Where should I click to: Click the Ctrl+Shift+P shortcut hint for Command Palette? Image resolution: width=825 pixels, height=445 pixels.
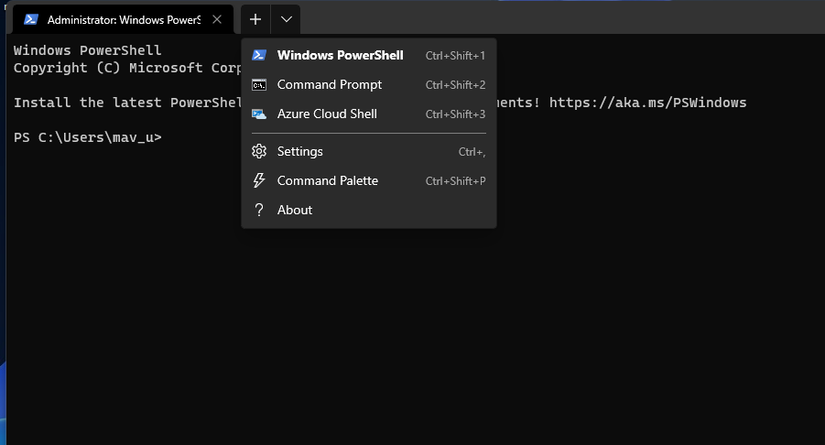tap(455, 181)
